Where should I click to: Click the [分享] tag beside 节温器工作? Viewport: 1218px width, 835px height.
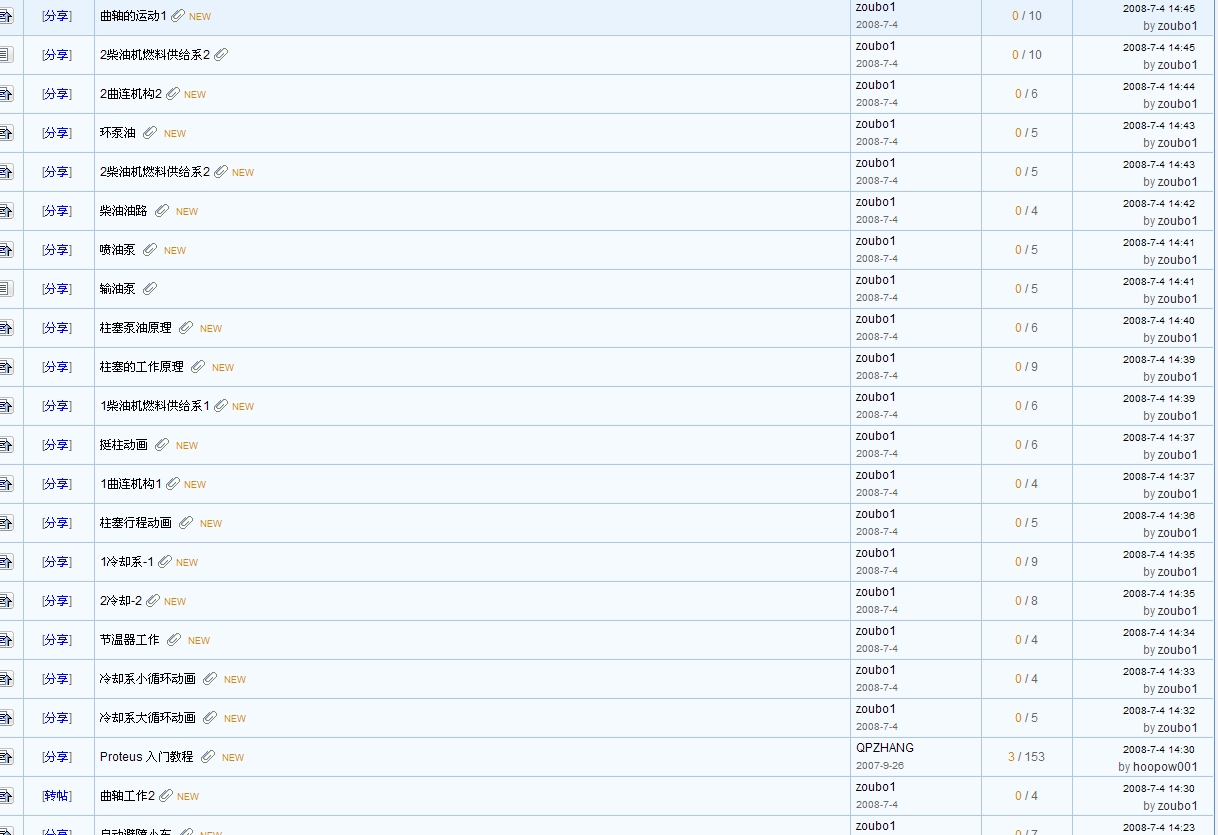click(57, 640)
